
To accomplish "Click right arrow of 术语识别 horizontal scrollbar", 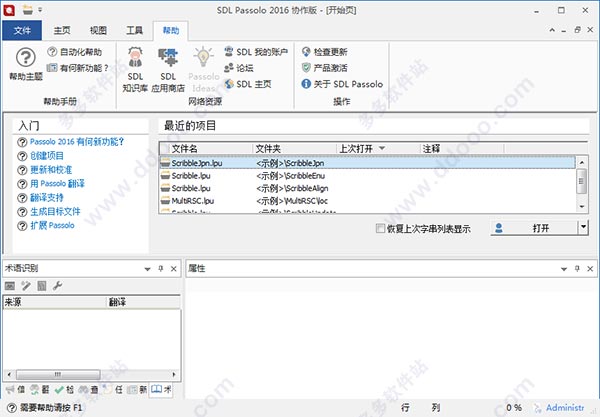I will (x=174, y=374).
